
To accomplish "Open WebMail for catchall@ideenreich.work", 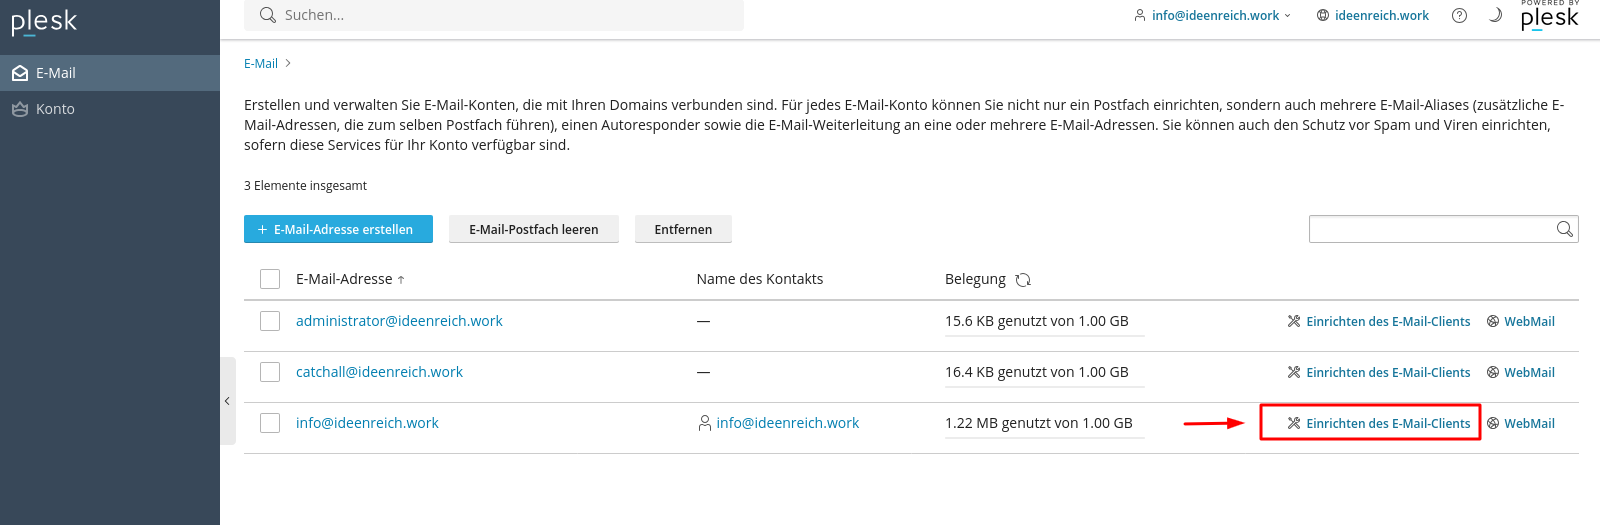I will coord(1520,373).
